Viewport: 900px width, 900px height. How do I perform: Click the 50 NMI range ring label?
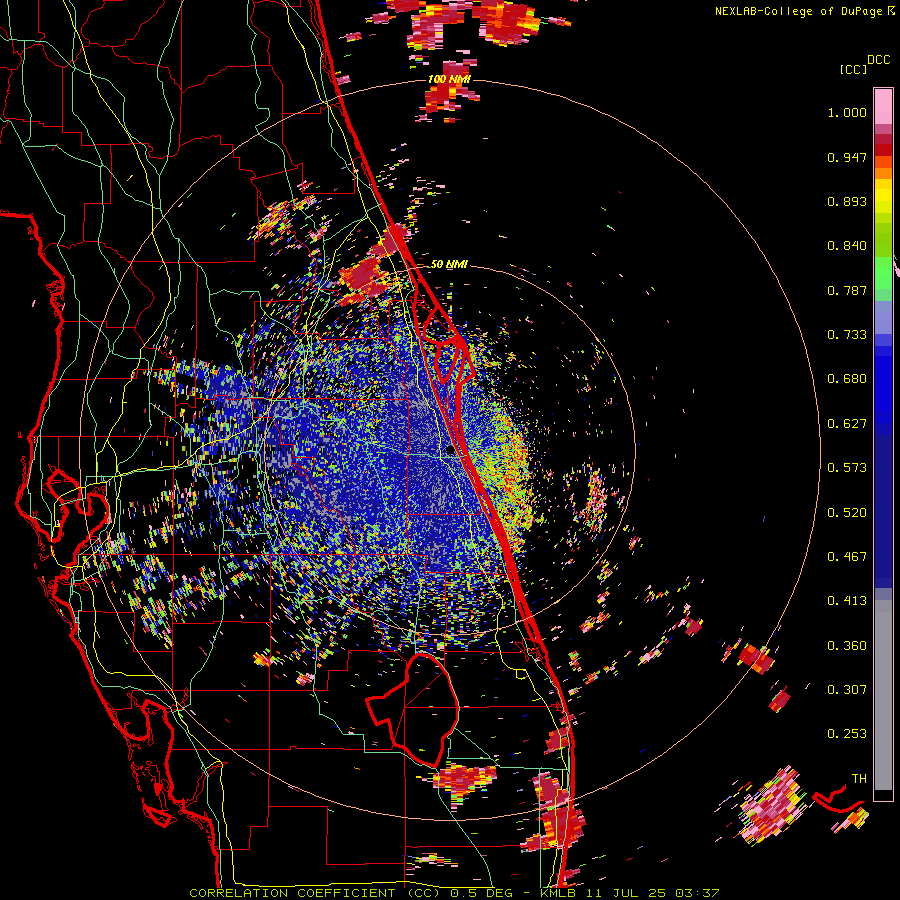pos(449,264)
